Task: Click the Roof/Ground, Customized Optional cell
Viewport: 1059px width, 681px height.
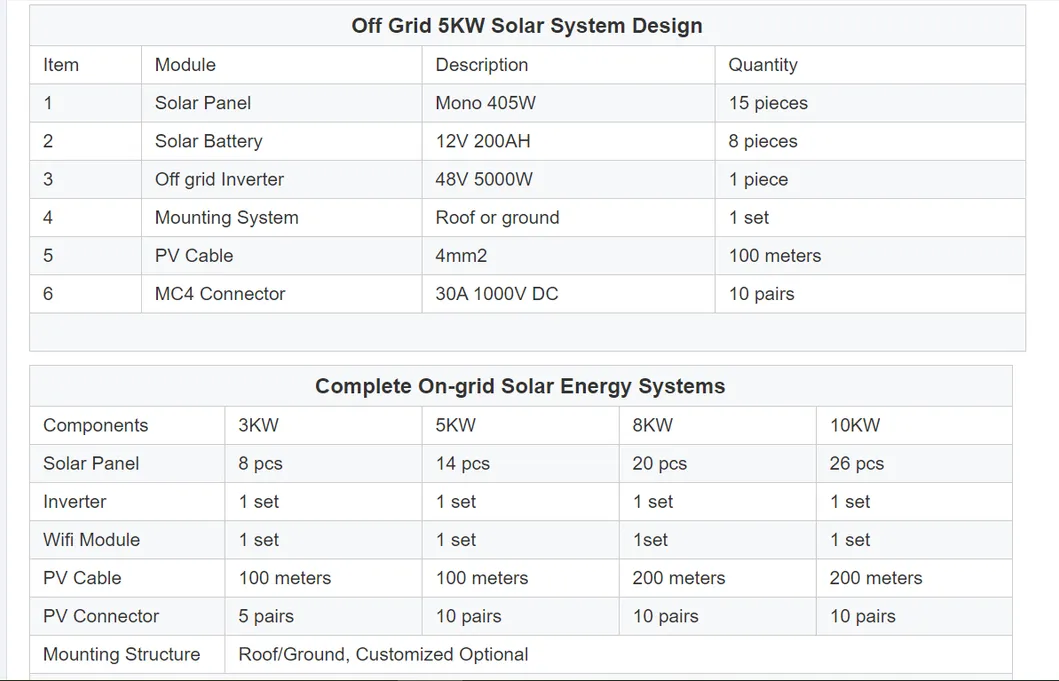Action: point(382,654)
